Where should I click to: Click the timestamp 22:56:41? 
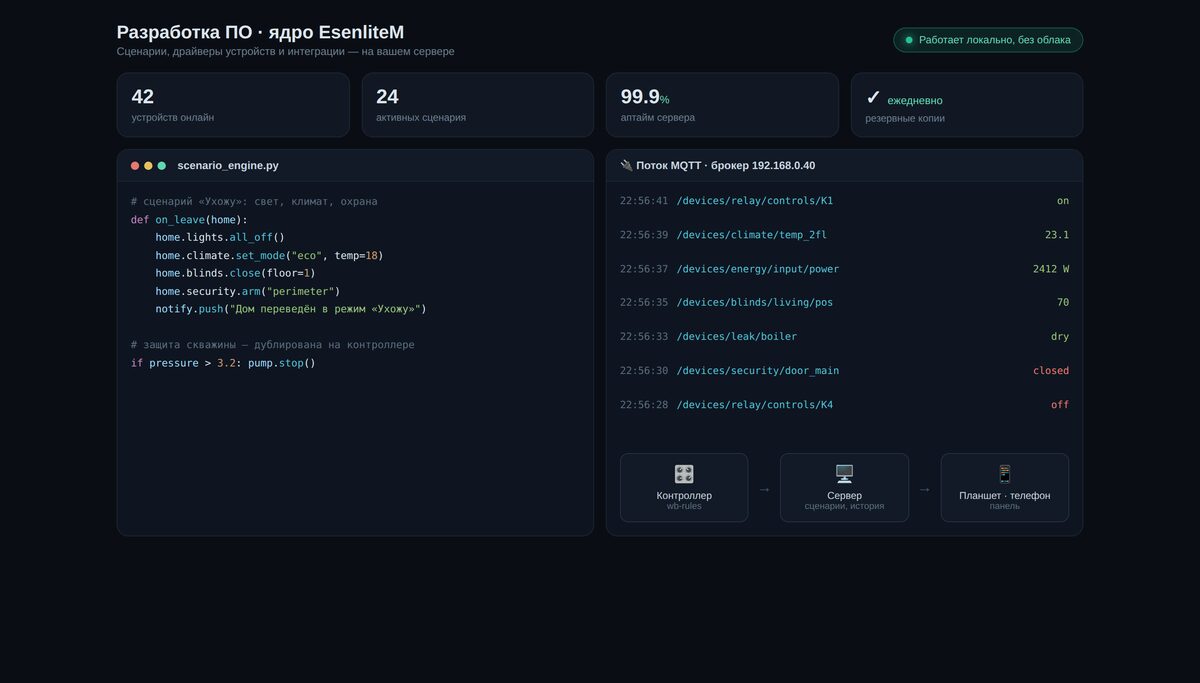[x=644, y=201]
